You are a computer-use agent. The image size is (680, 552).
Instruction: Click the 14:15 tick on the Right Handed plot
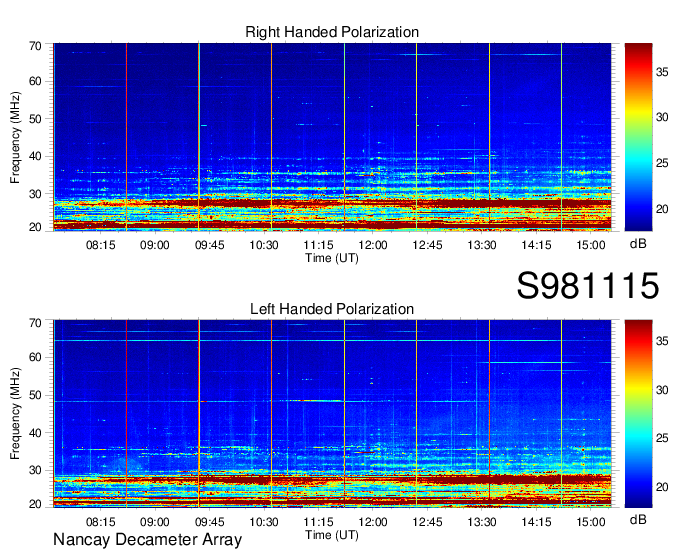[536, 245]
